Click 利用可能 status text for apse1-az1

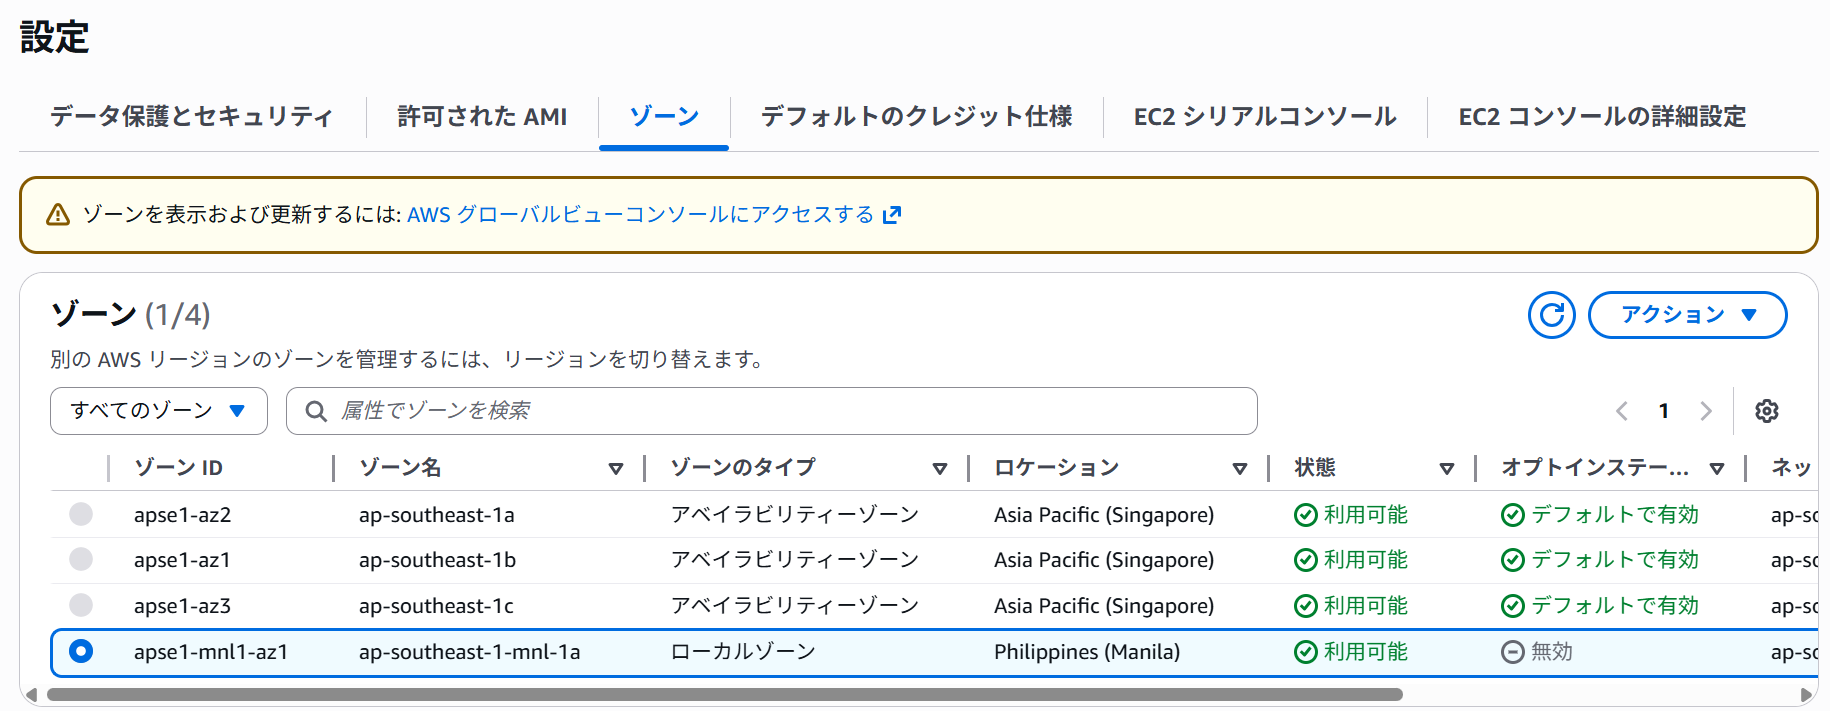click(x=1366, y=560)
